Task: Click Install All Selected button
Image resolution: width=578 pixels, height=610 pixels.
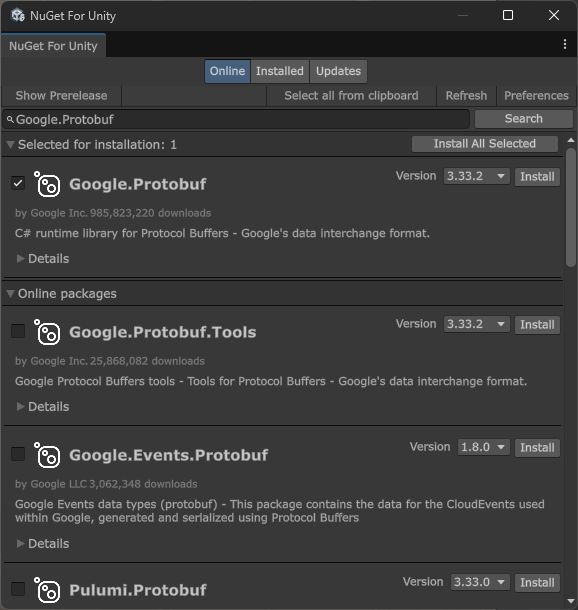Action: (485, 144)
